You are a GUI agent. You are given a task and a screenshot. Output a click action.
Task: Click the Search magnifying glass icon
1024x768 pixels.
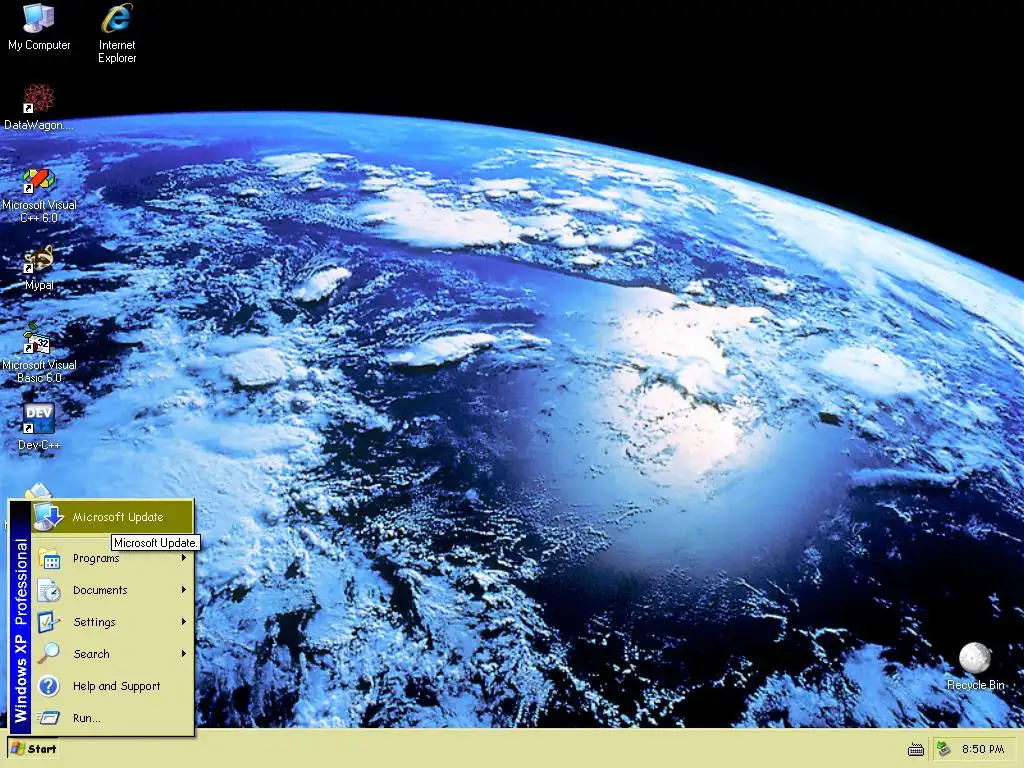click(49, 653)
